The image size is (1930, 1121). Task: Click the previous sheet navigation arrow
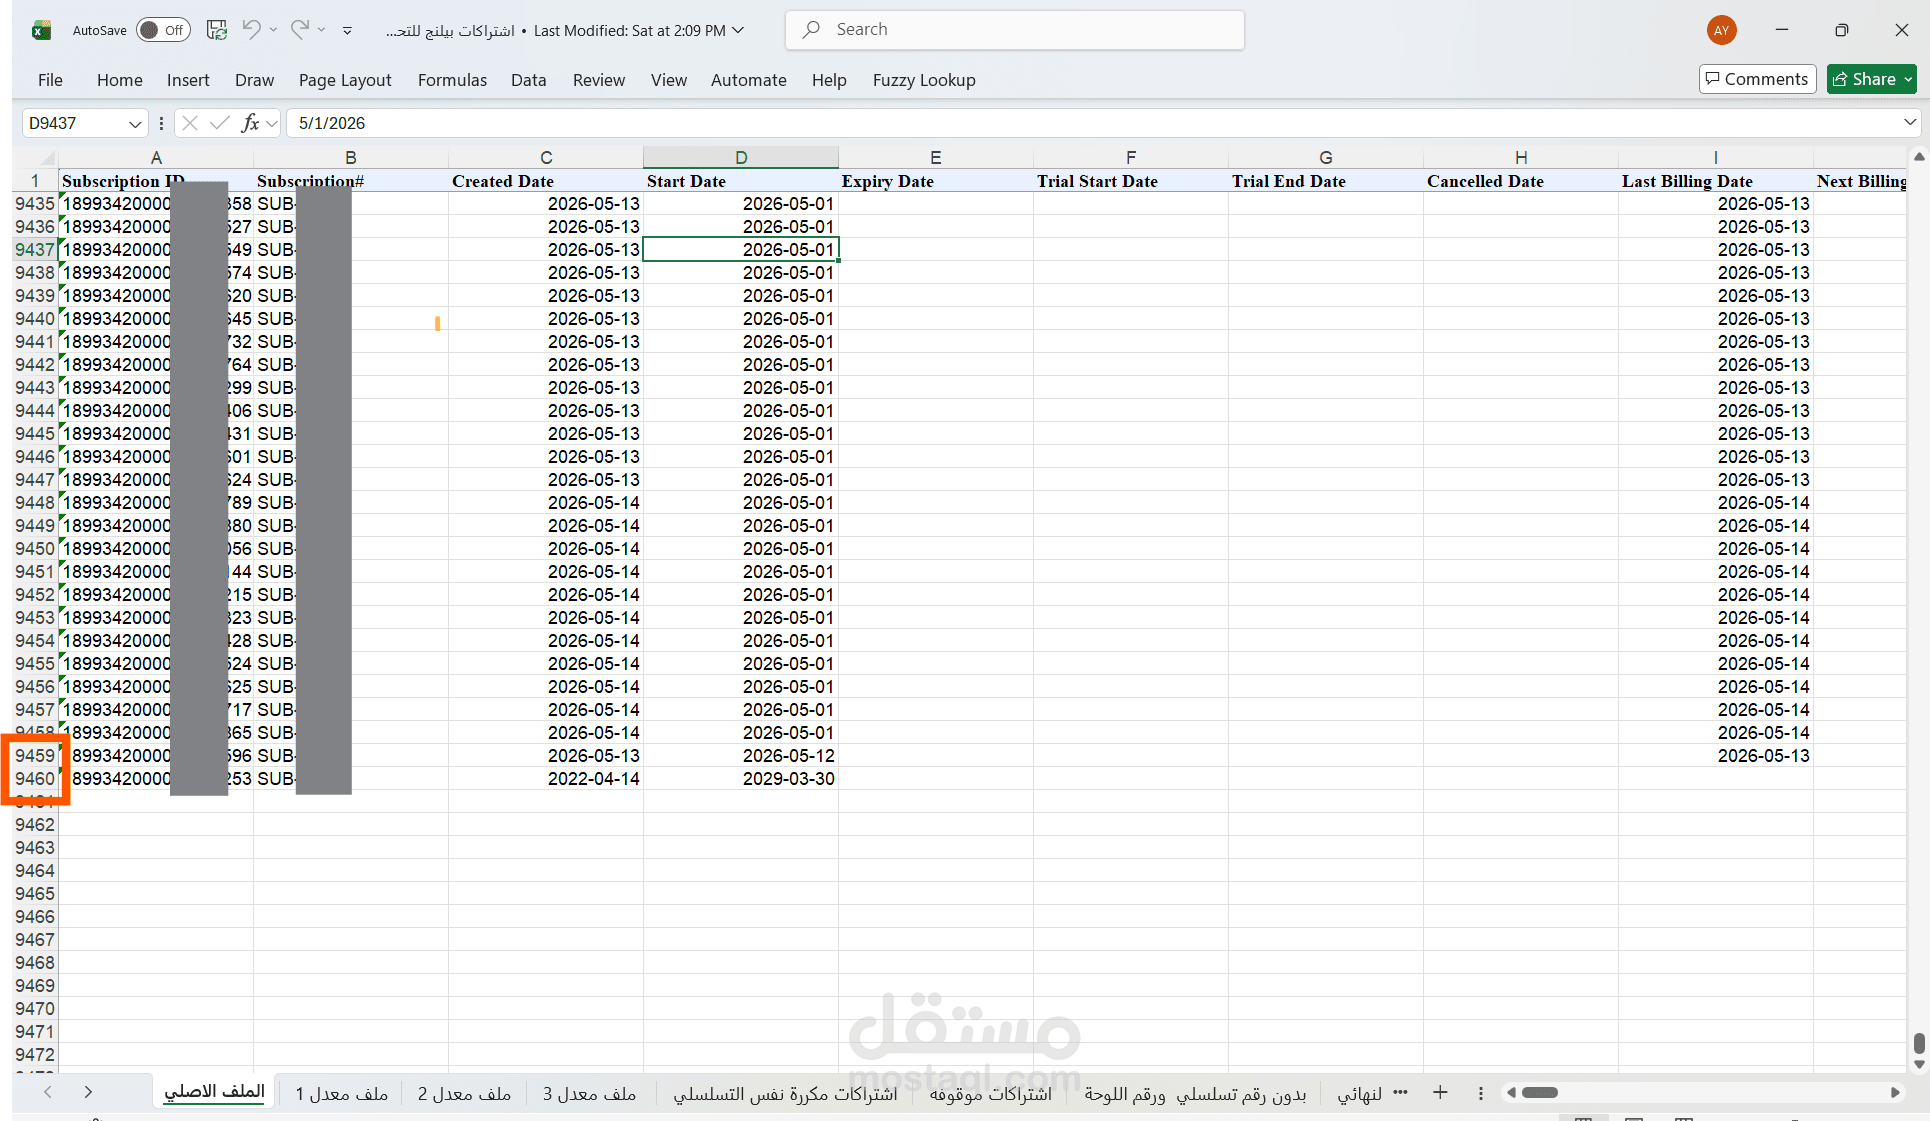click(48, 1092)
